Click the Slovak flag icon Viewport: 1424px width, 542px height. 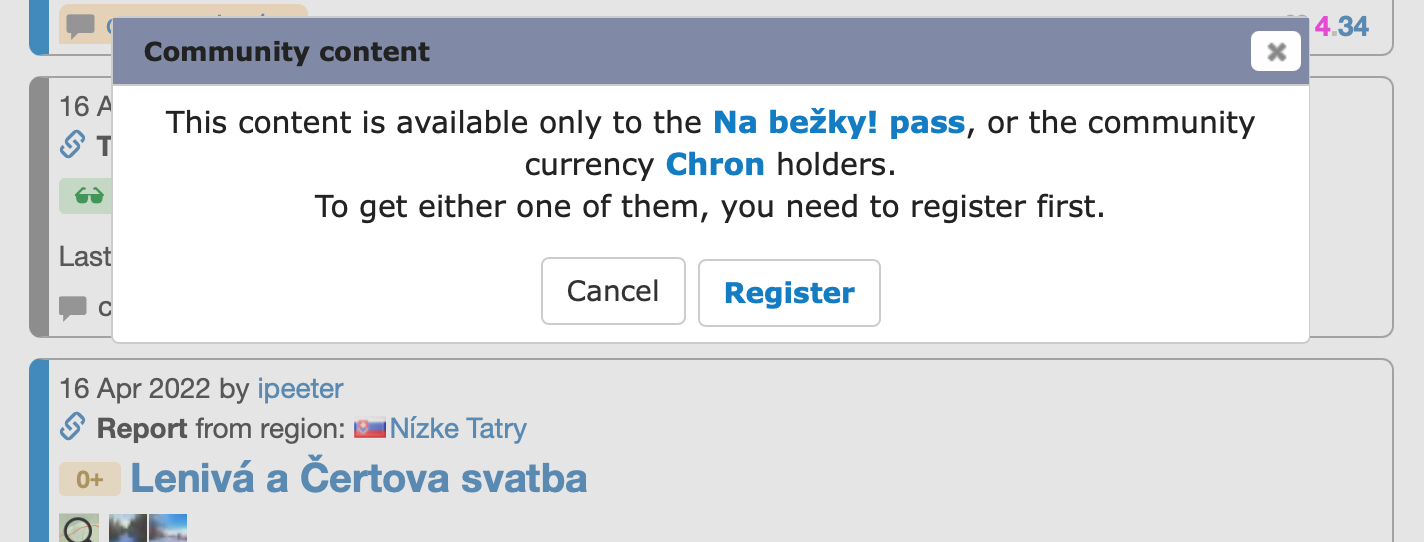click(x=370, y=429)
